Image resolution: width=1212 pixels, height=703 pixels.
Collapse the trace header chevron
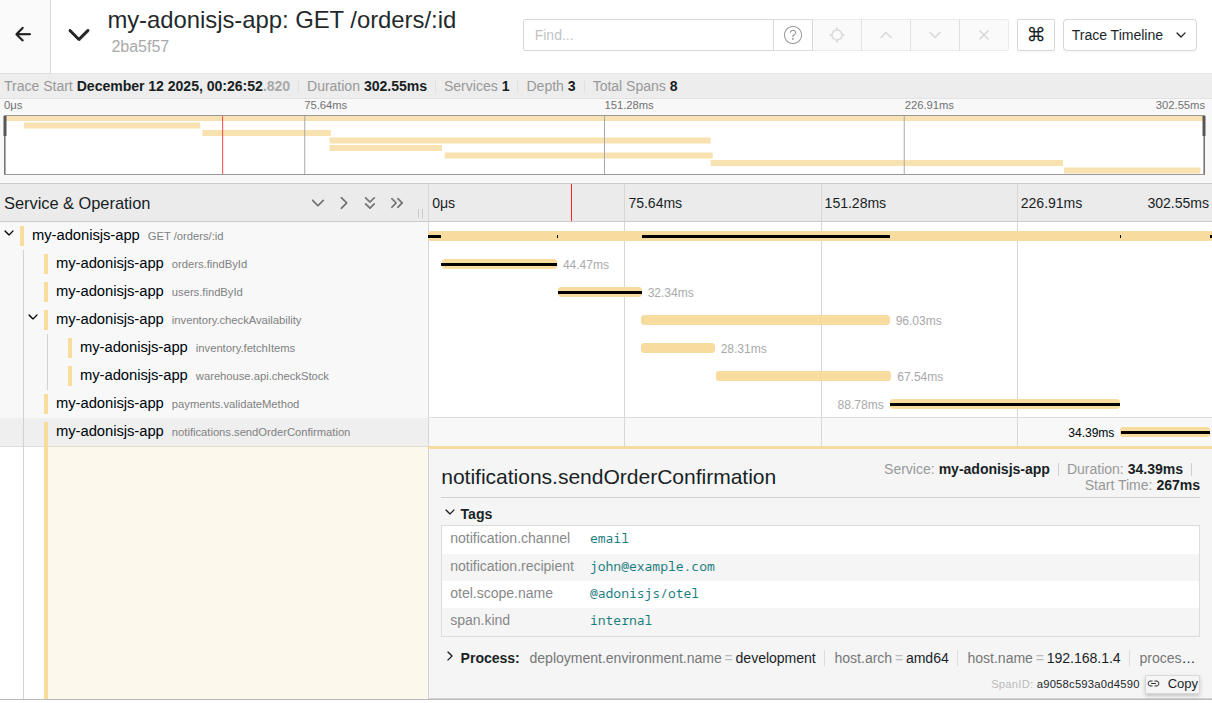pos(79,34)
